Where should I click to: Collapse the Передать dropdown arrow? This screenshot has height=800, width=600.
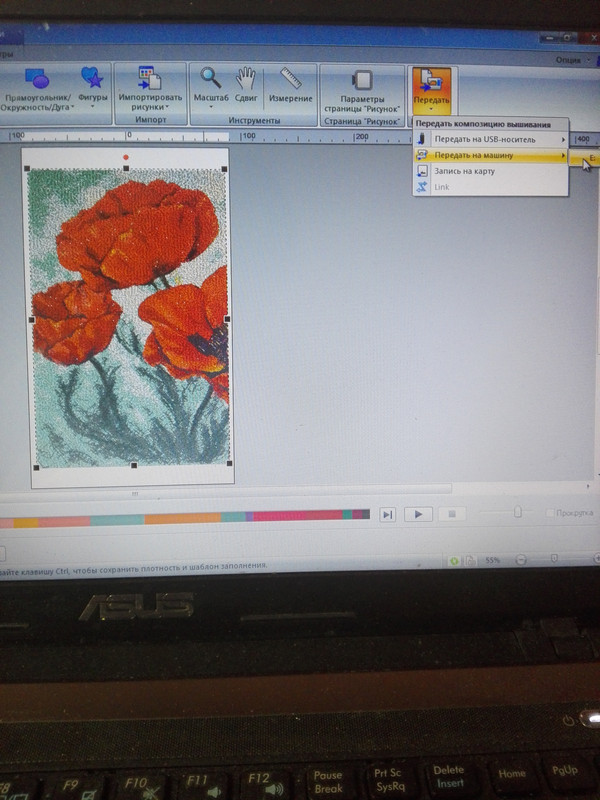[431, 109]
